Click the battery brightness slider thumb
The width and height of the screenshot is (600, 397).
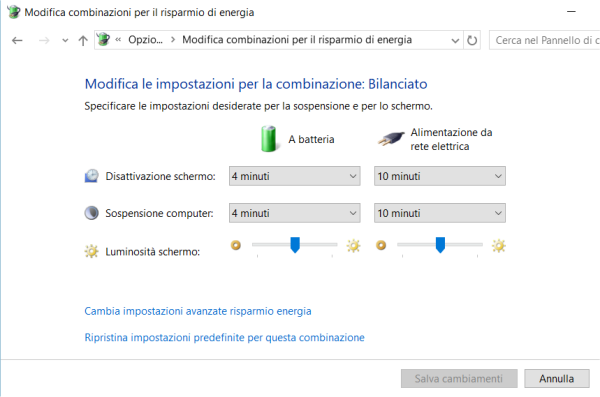pyautogui.click(x=295, y=245)
